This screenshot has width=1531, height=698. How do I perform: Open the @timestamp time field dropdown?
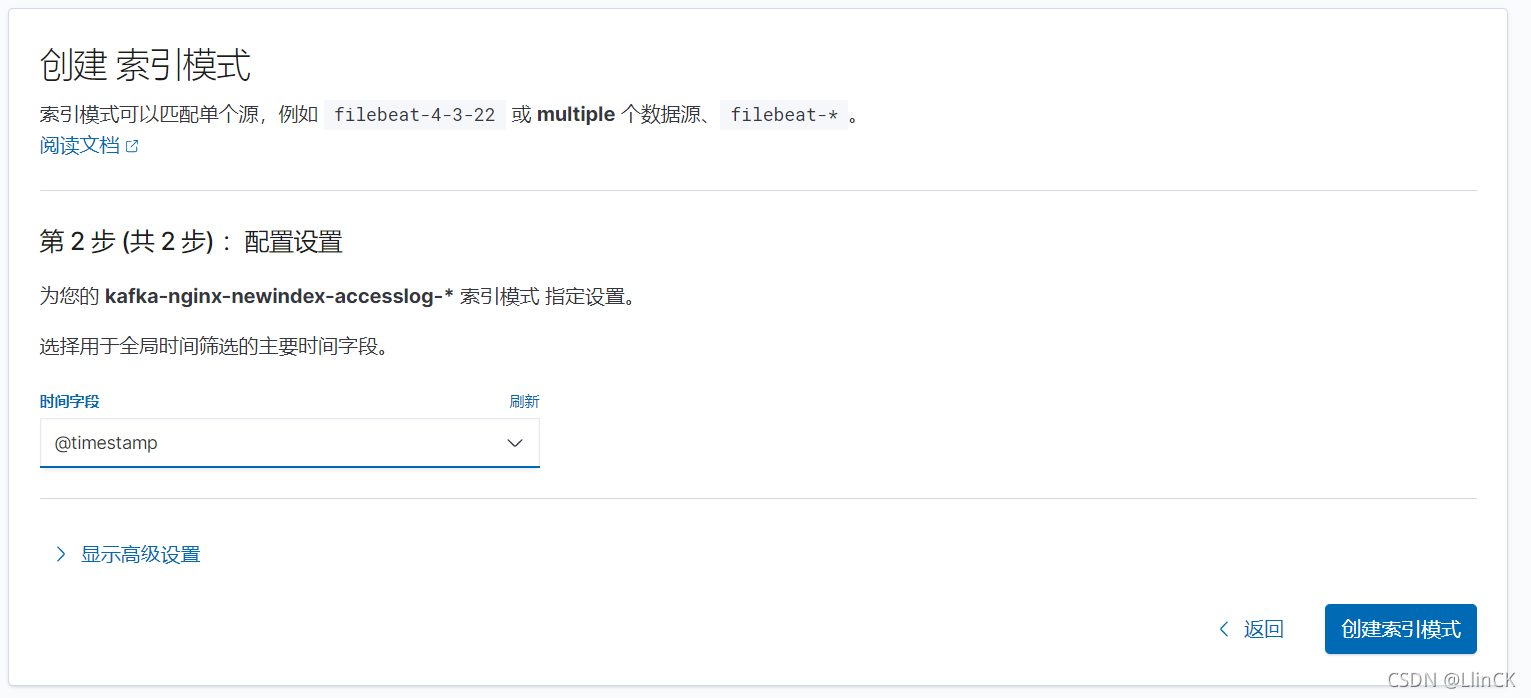(290, 443)
